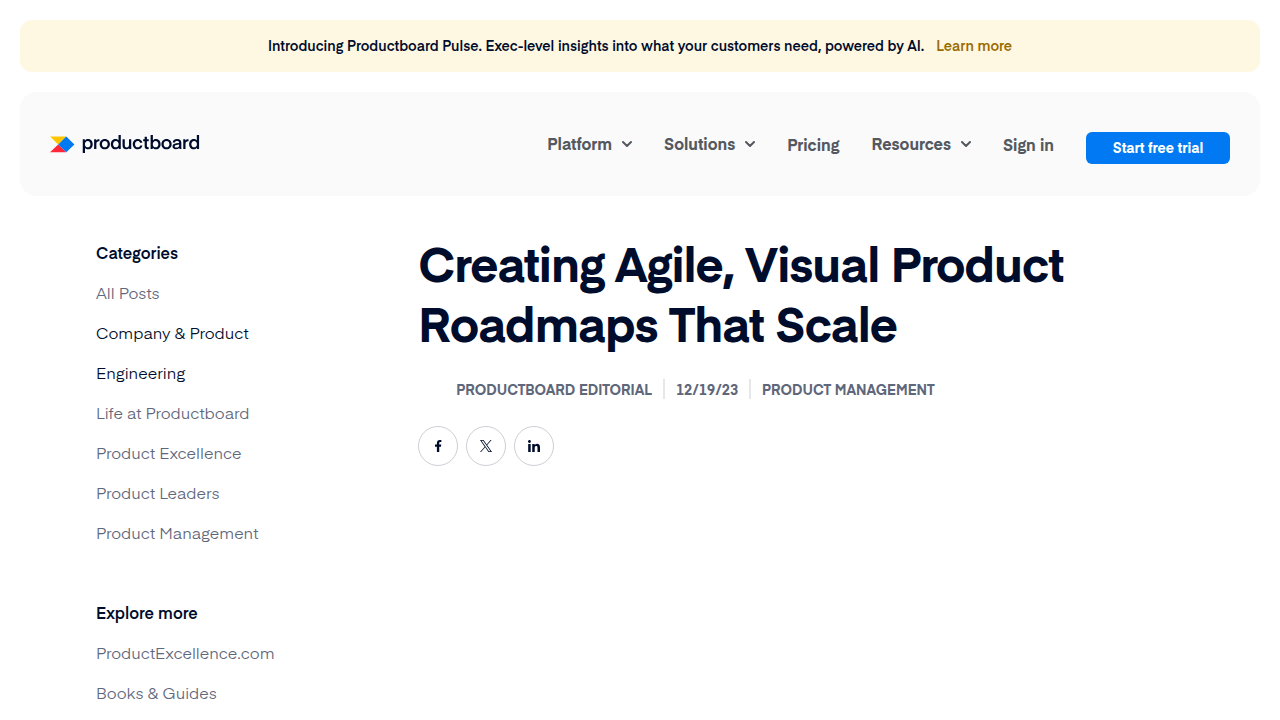Open the ProductExcellence.com link

click(x=185, y=653)
